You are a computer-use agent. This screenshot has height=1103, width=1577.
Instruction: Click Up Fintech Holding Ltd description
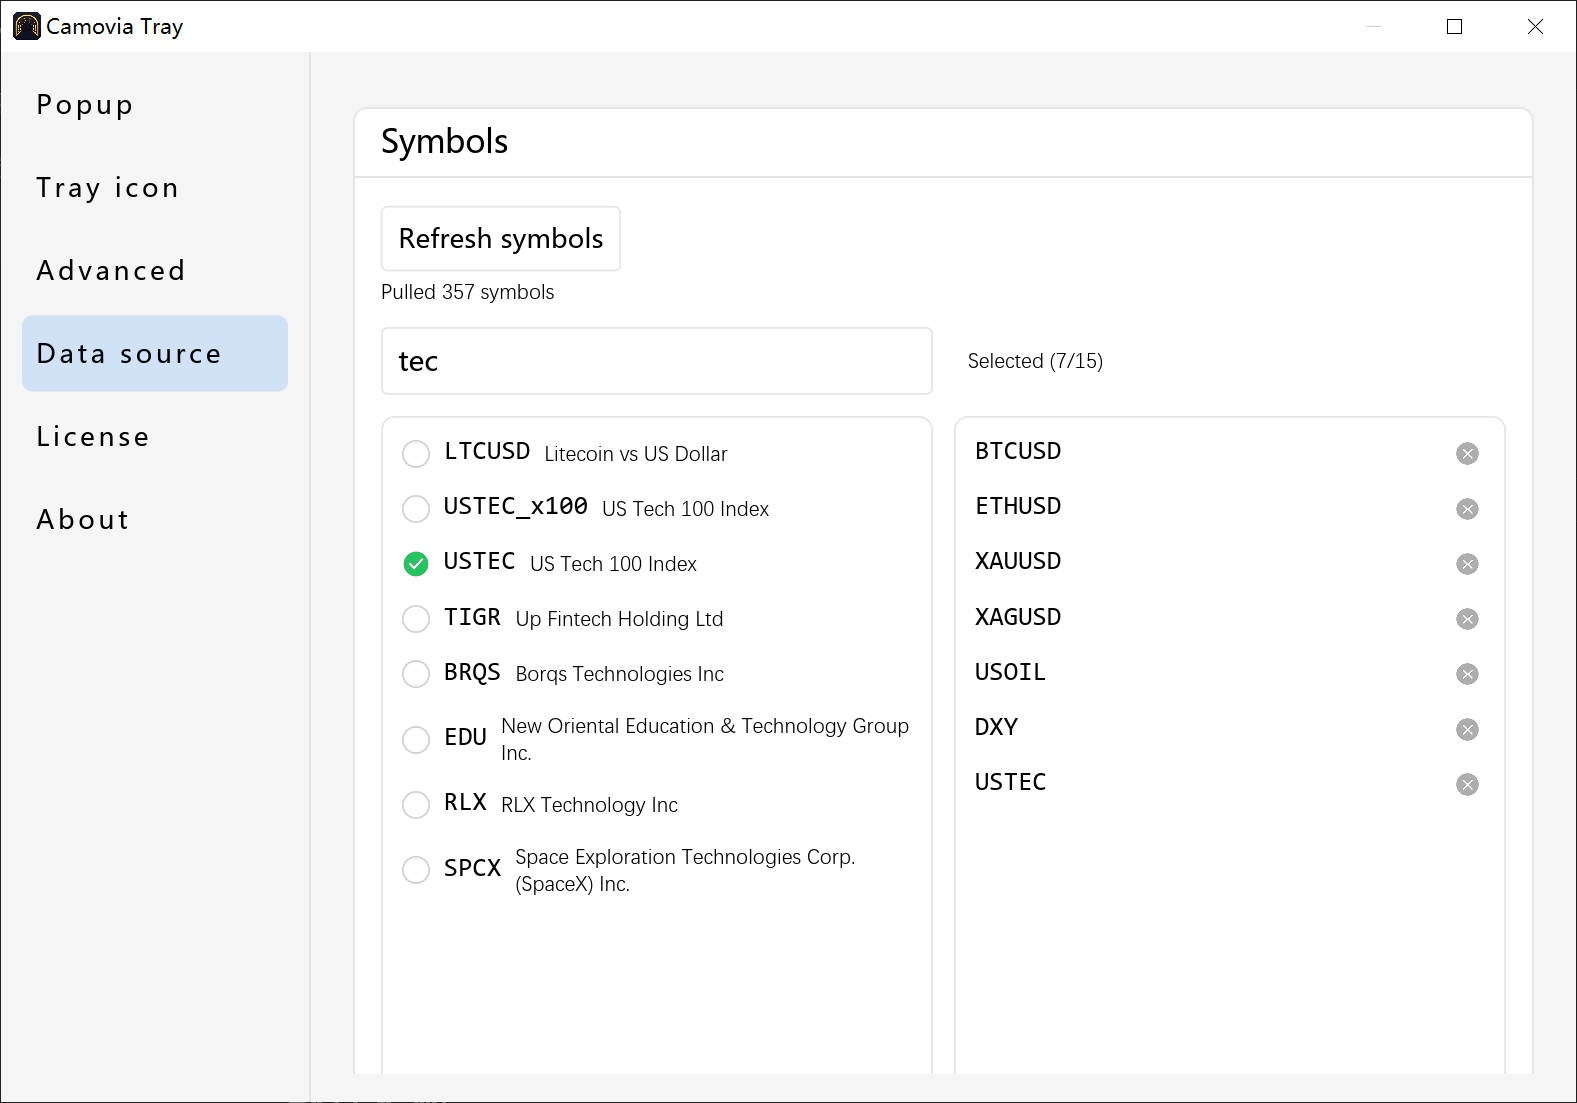point(619,619)
